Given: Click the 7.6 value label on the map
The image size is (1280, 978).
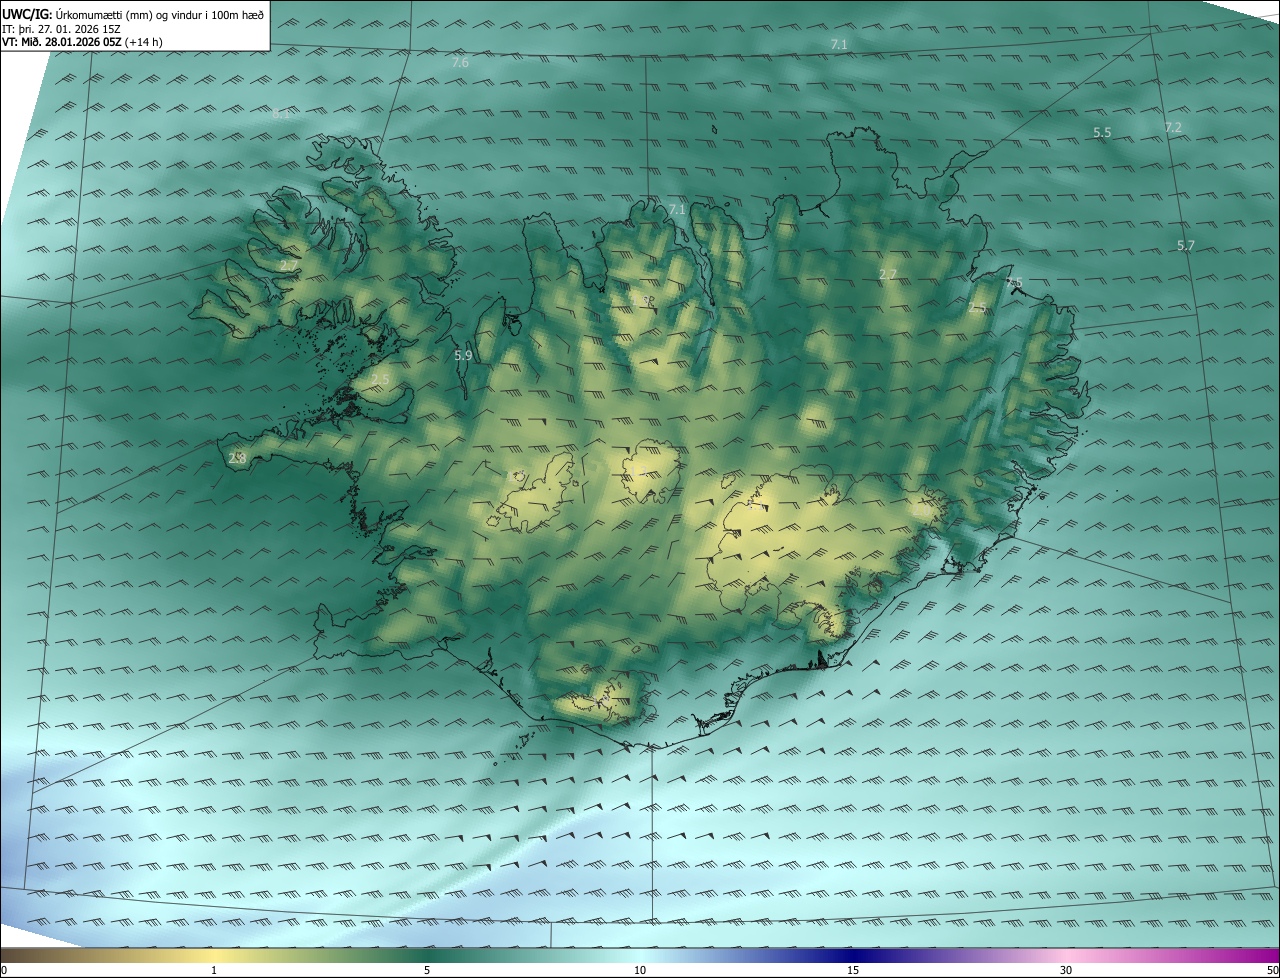Looking at the screenshot, I should tap(460, 63).
